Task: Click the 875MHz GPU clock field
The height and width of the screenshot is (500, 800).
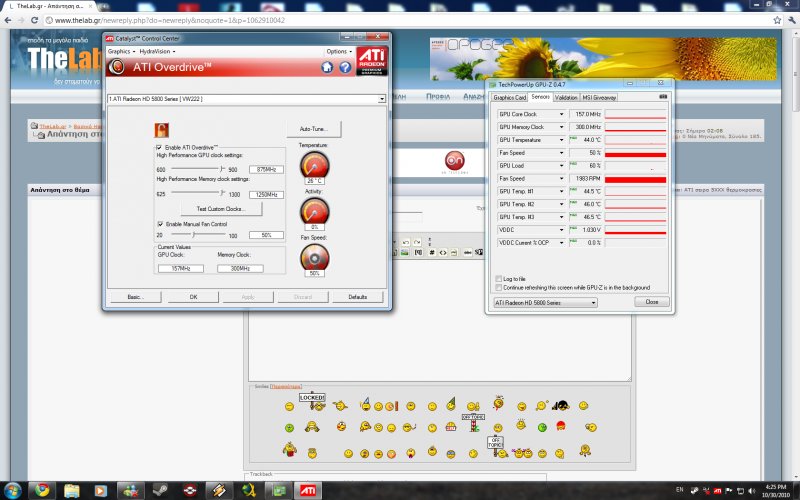Action: tap(266, 169)
